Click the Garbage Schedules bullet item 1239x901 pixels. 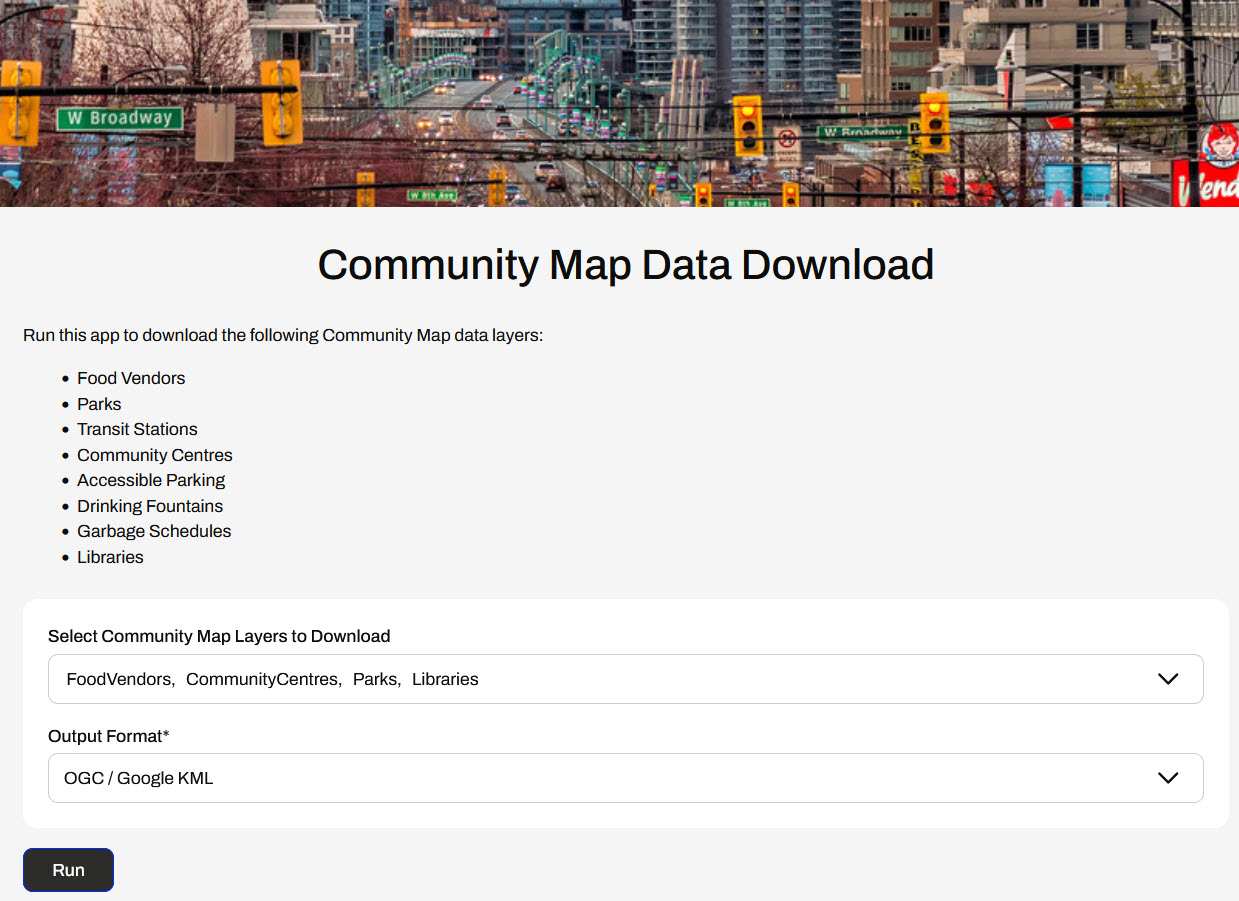click(x=154, y=531)
